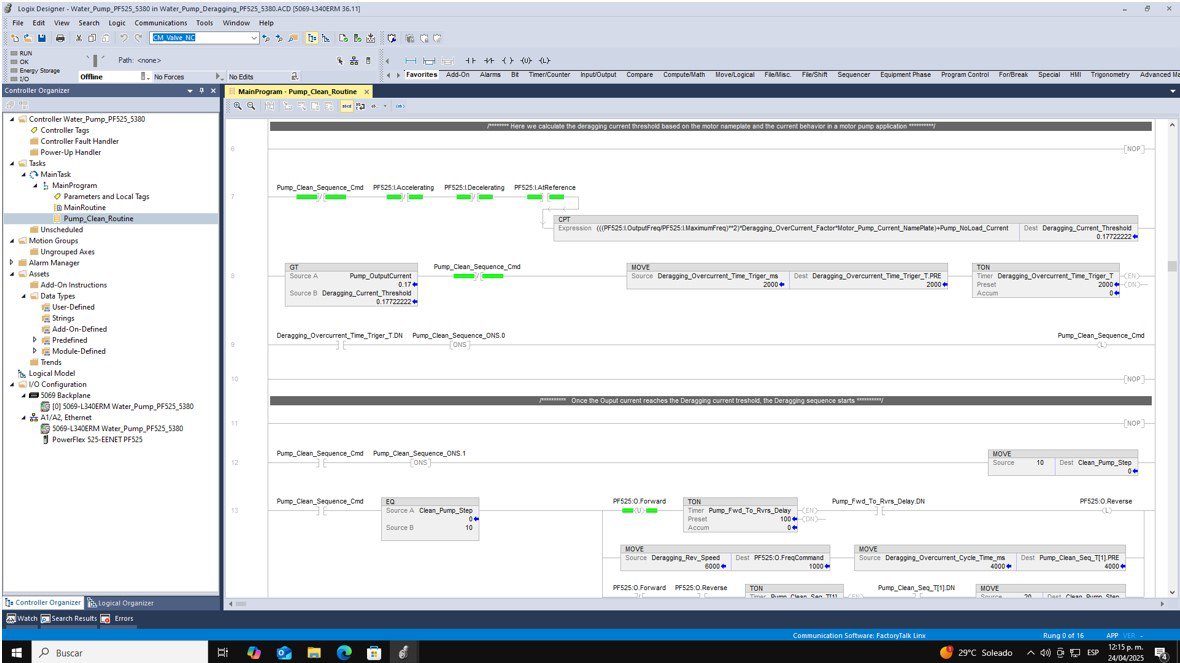Viewport: 1180px width, 663px height.
Task: Close the Pump_Clean_Routine editor tab
Action: tap(366, 92)
